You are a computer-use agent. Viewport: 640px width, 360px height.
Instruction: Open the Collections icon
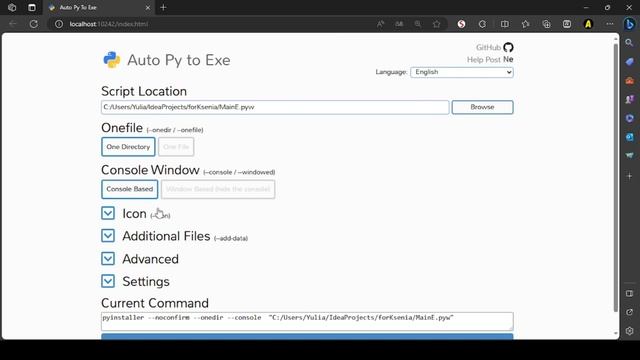[x=546, y=24]
